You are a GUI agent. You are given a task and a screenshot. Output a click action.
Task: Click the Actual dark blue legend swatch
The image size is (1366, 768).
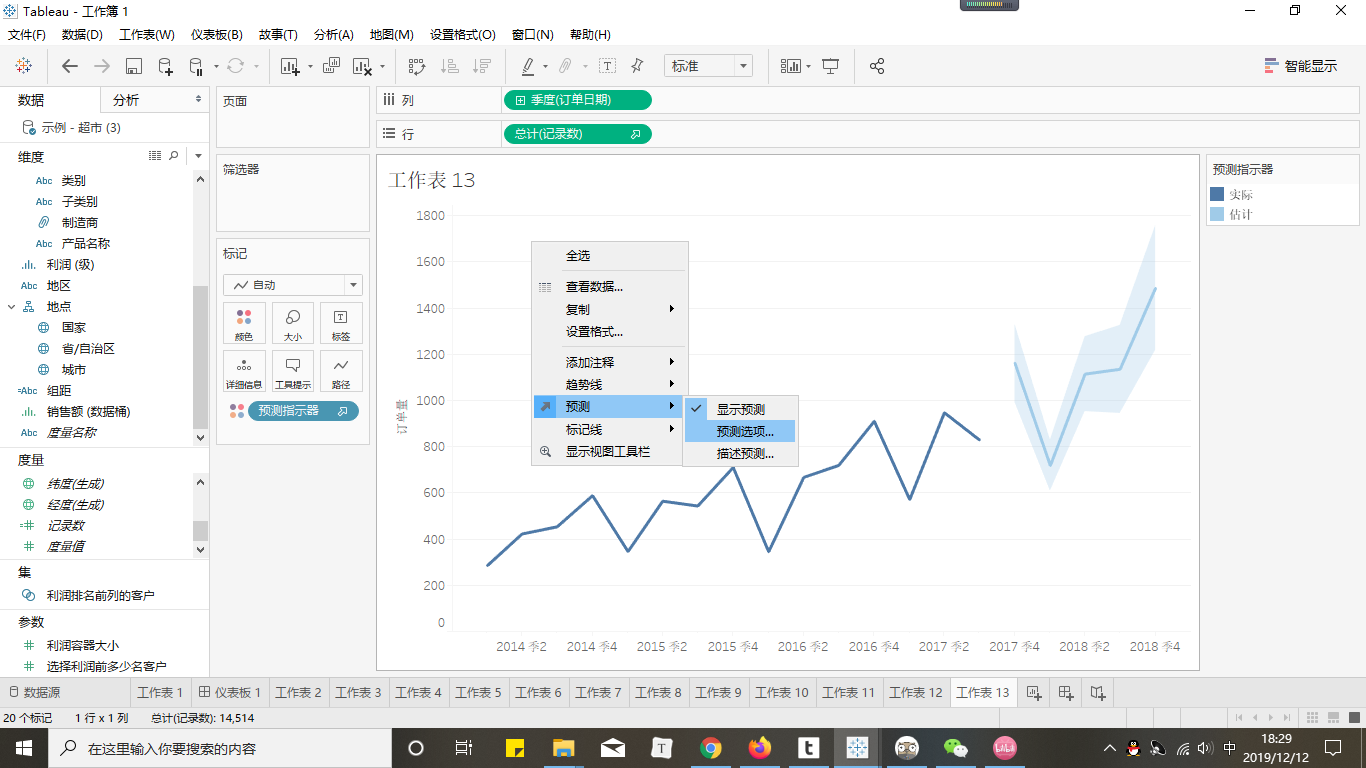pos(1217,194)
